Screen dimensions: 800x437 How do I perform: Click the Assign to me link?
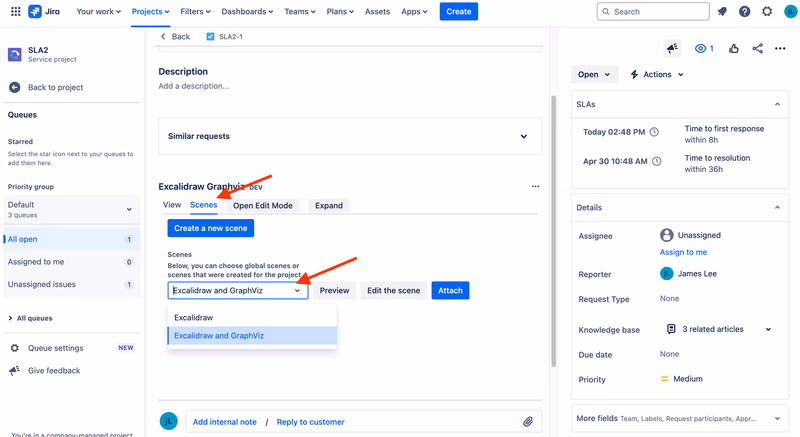683,252
